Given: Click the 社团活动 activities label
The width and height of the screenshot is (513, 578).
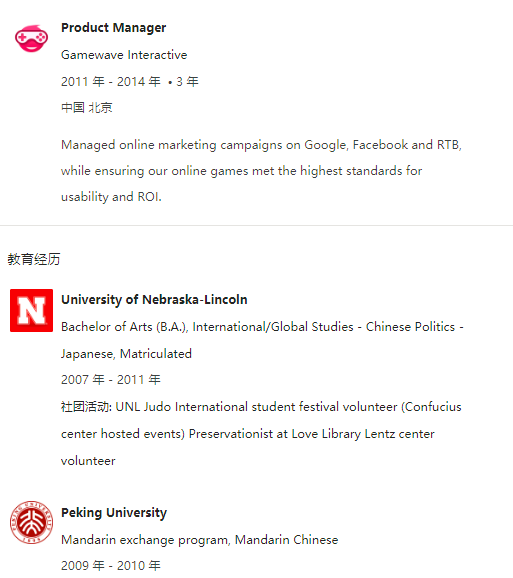Looking at the screenshot, I should pos(87,407).
